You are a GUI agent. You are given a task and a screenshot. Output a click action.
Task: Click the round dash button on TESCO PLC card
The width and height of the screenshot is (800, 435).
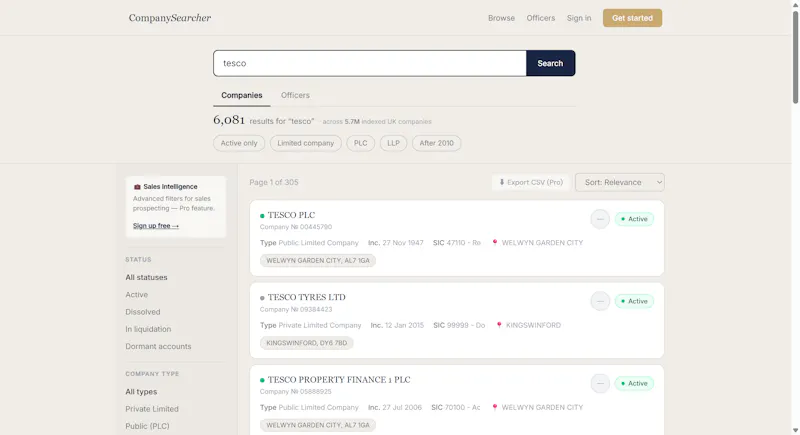600,219
